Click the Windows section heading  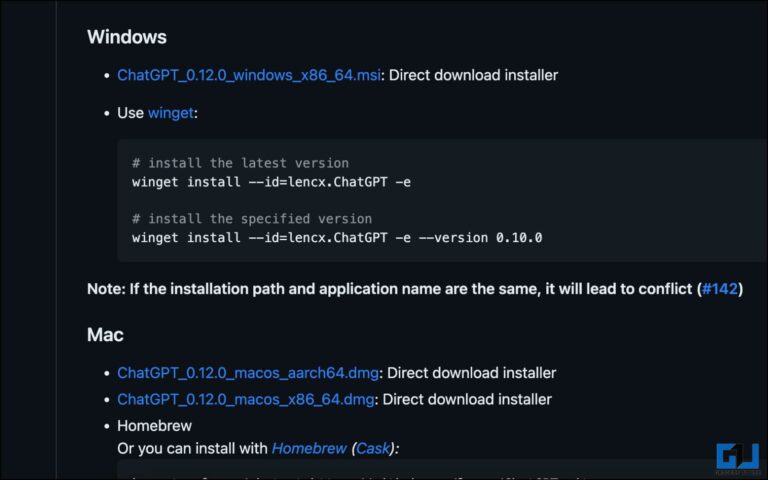pos(126,38)
